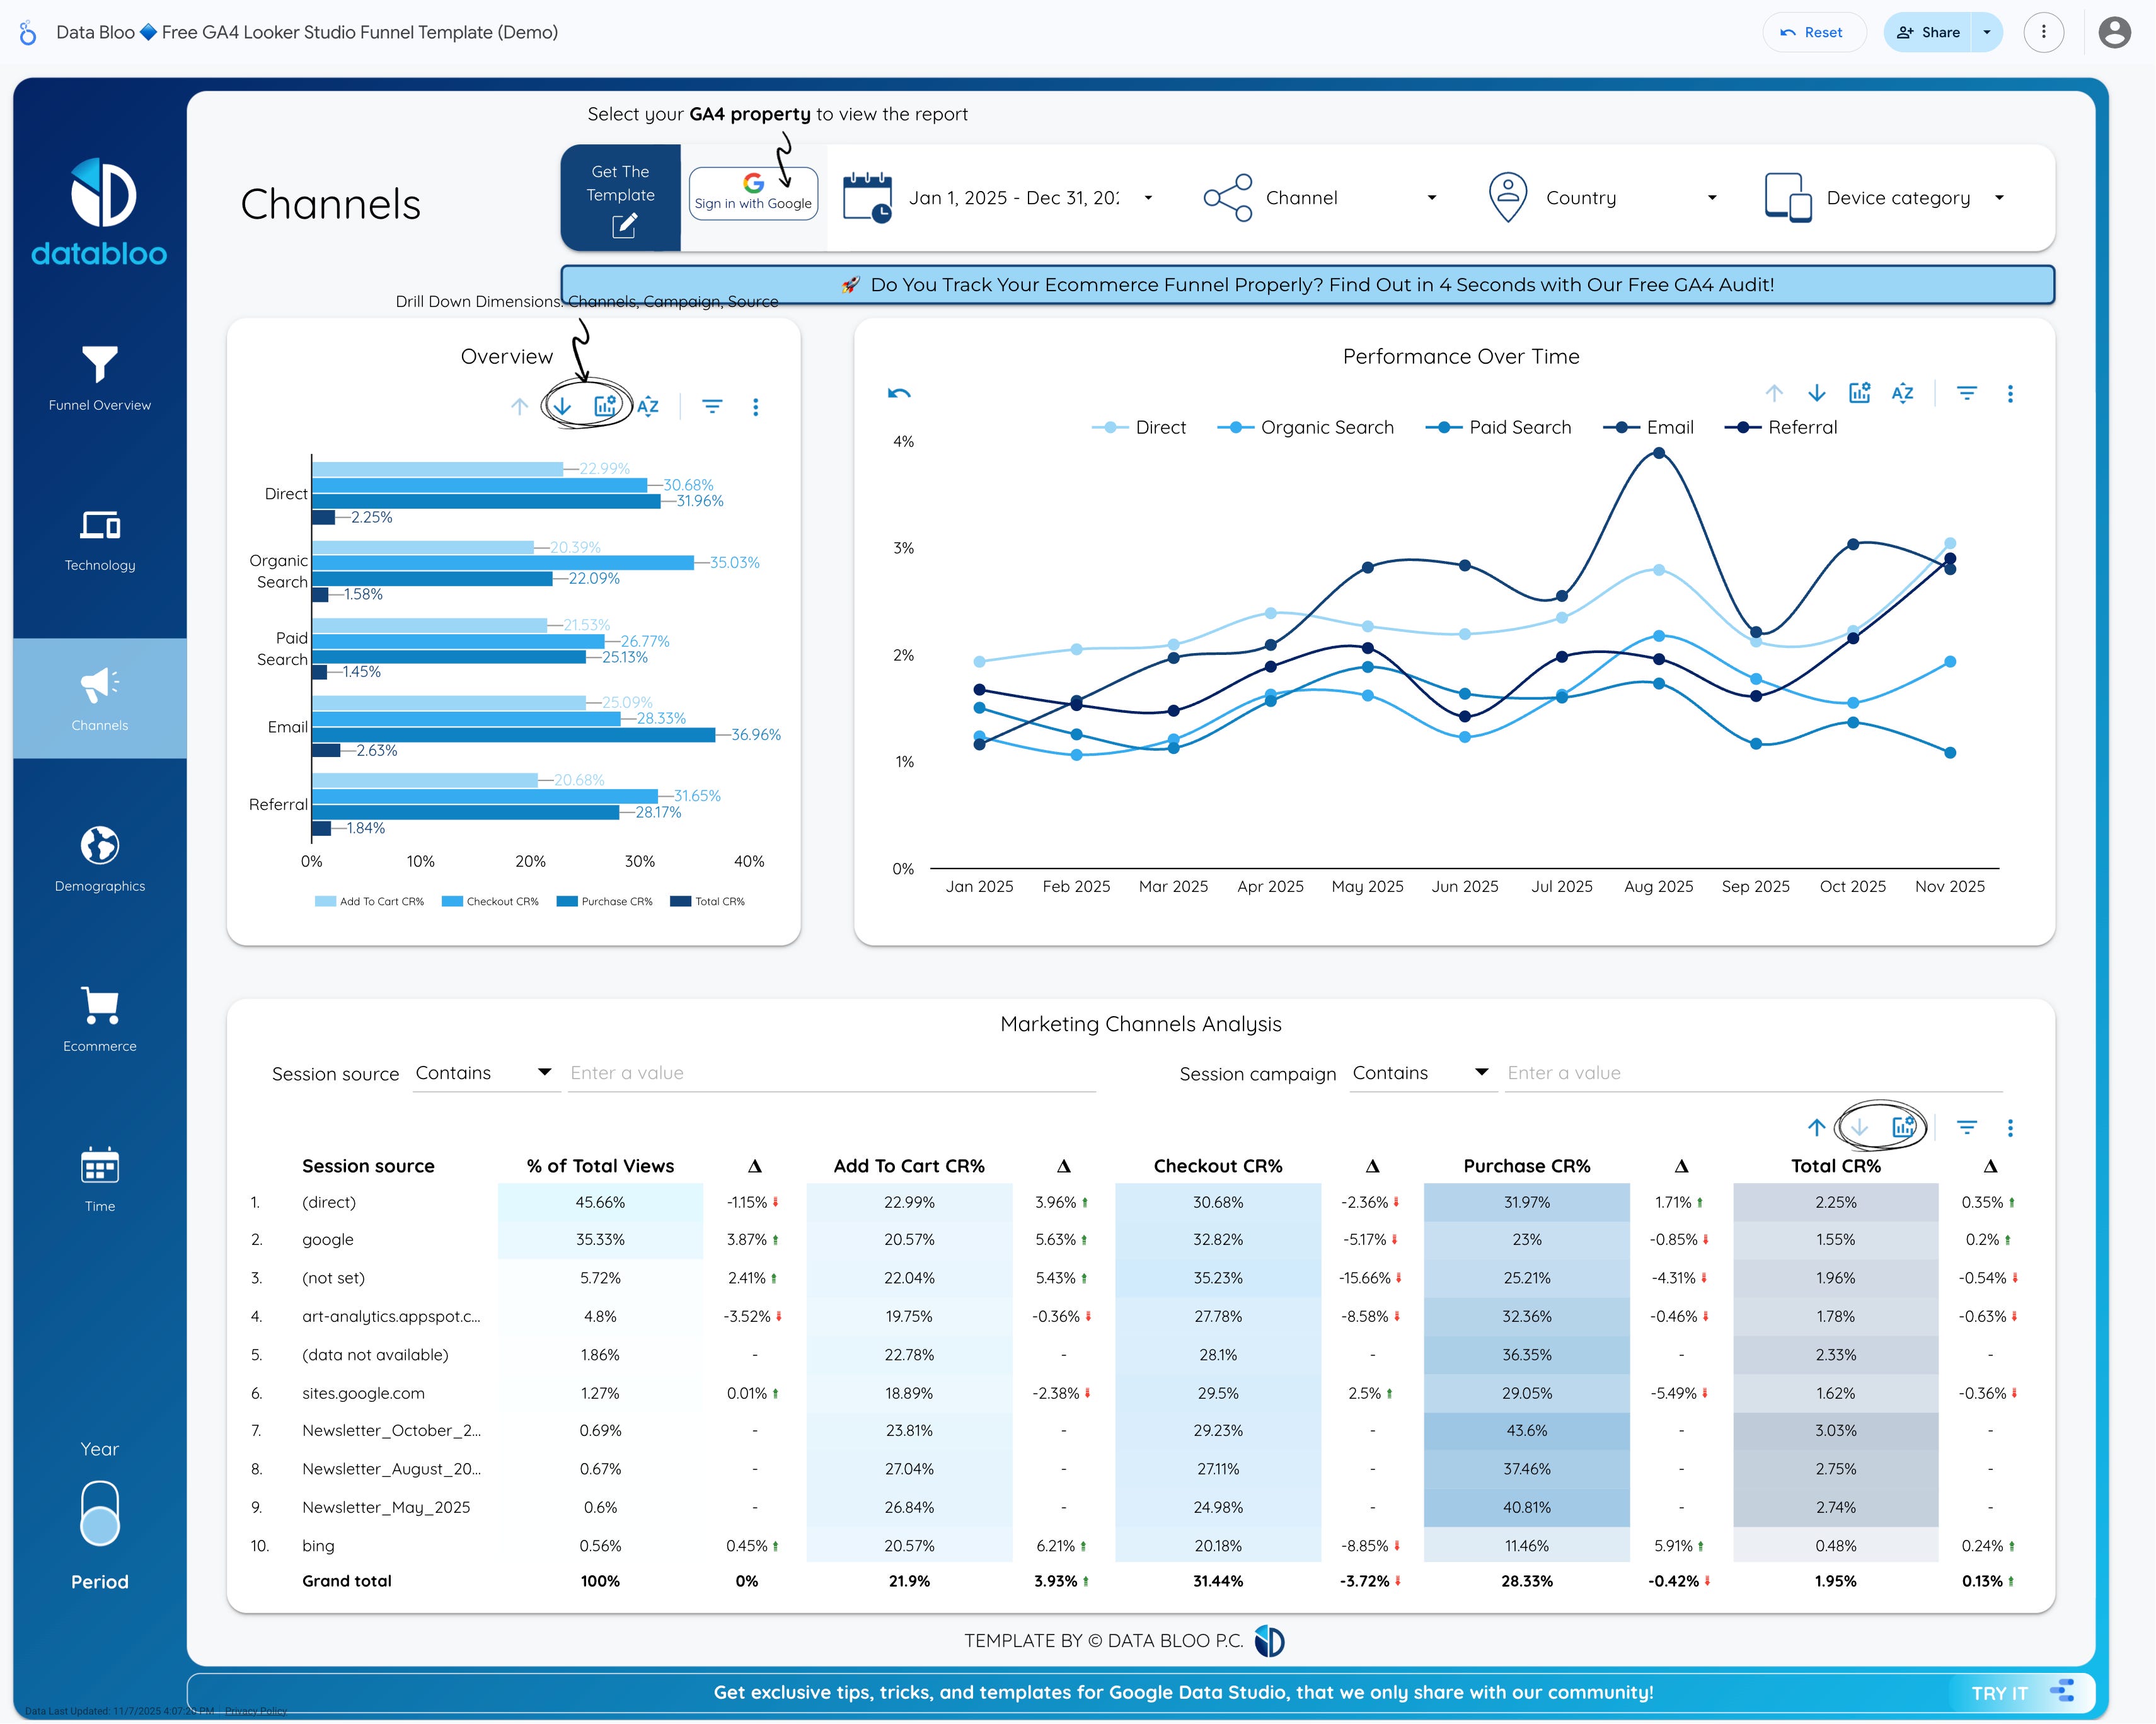Open the user account avatar
This screenshot has width=2156, height=1724.
point(2114,32)
